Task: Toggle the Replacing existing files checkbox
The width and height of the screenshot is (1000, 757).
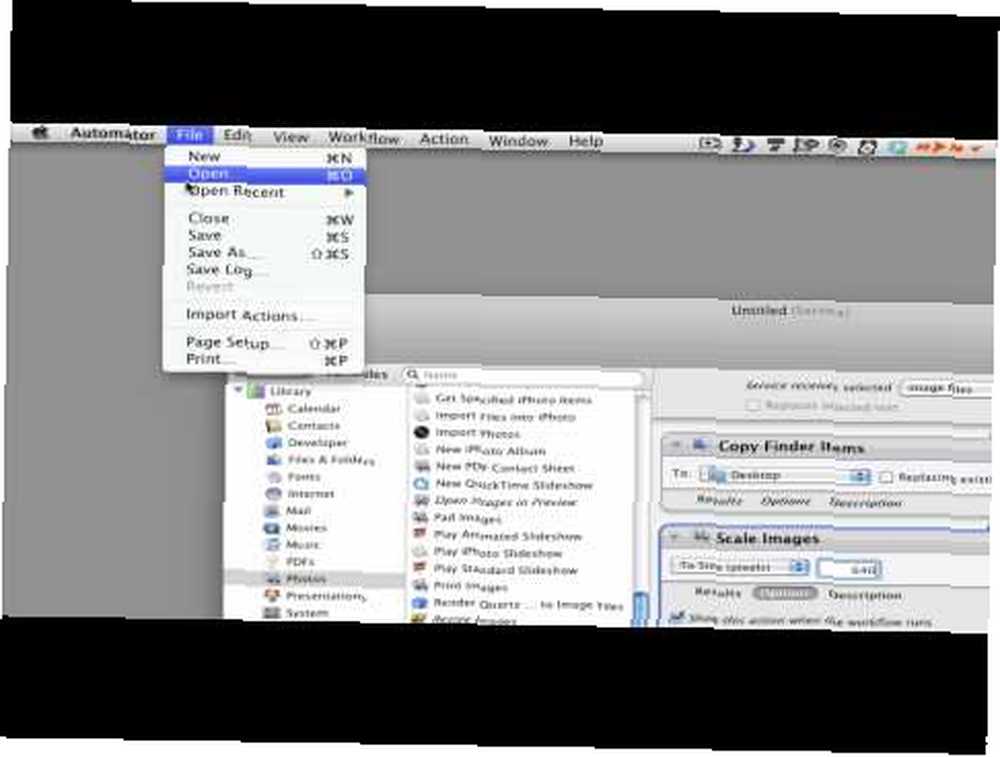Action: coord(886,477)
